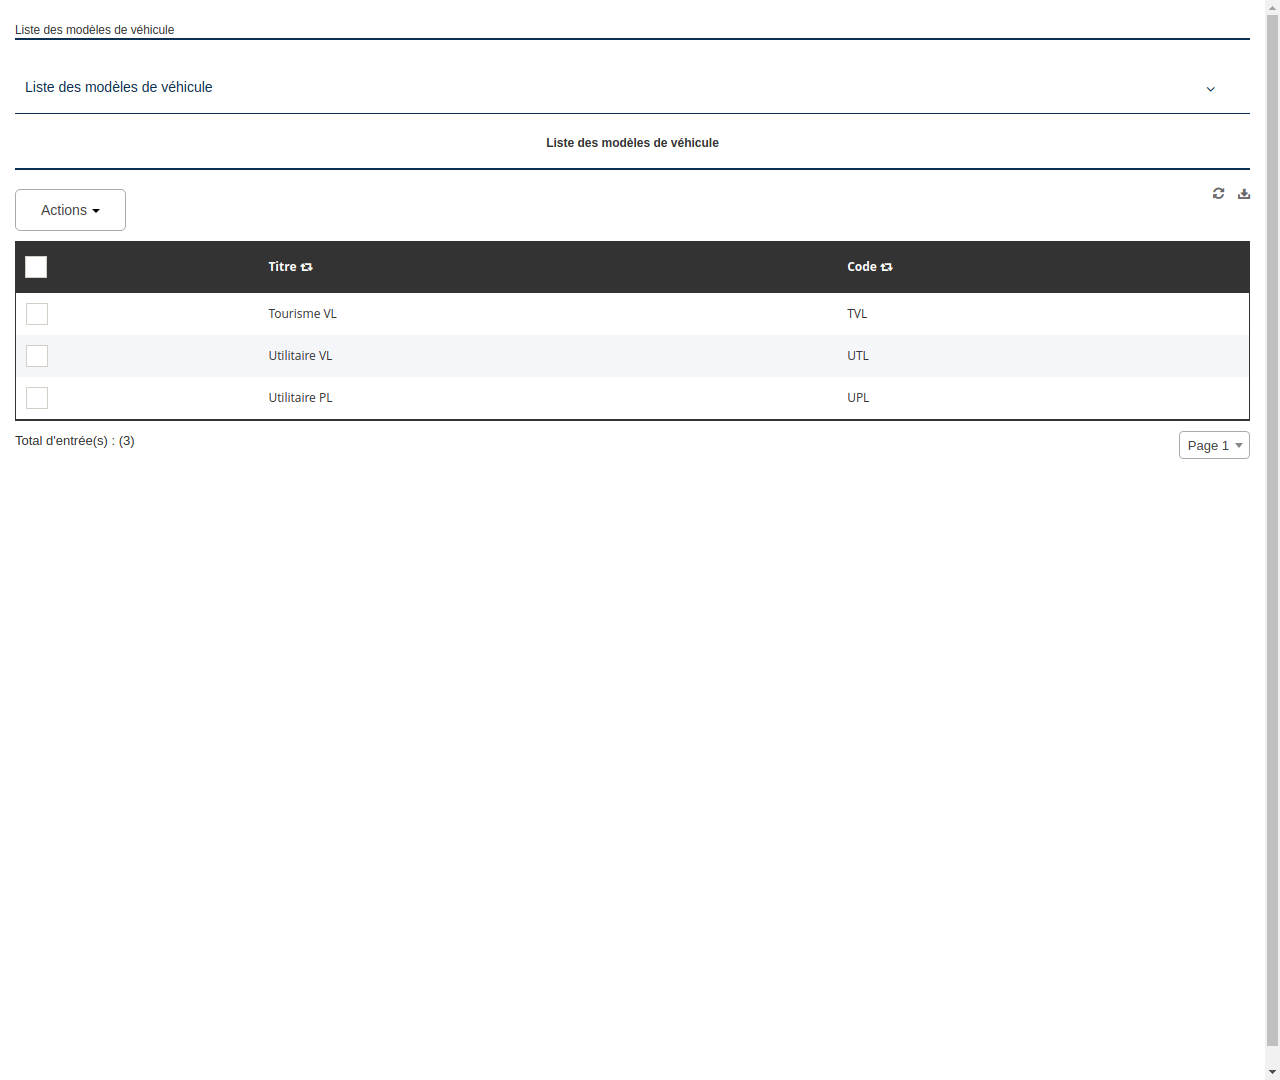Select the Titre column header
Screen dimensions: 1280x1080
282,266
